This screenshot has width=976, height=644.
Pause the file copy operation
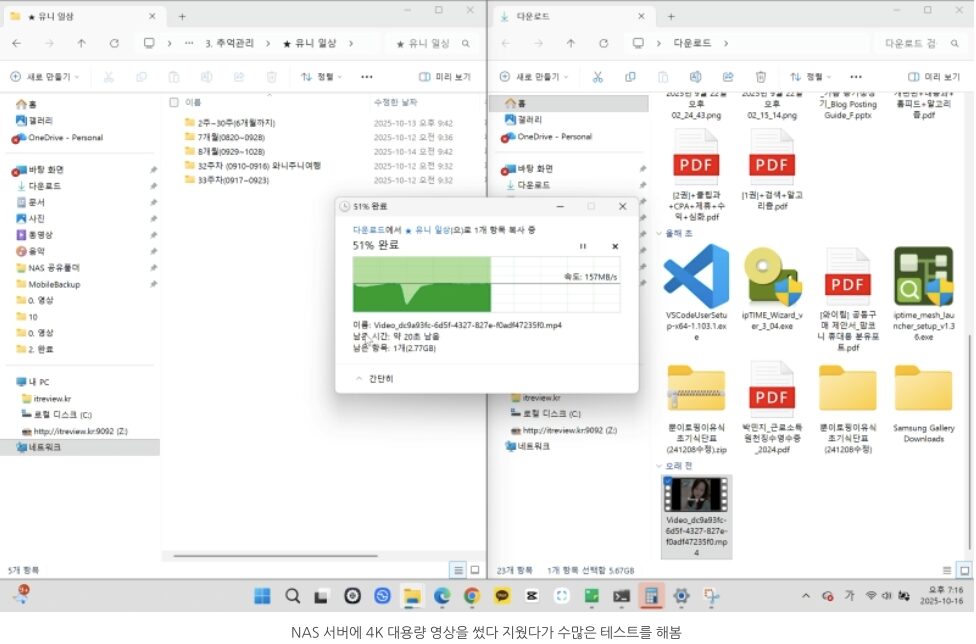pyautogui.click(x=583, y=246)
